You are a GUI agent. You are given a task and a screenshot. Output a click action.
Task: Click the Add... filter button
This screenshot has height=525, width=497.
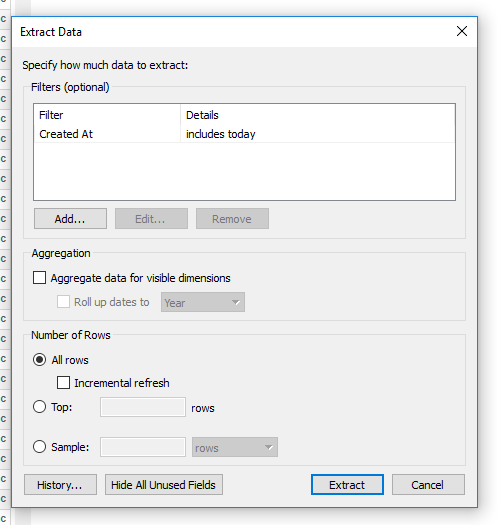(x=70, y=219)
